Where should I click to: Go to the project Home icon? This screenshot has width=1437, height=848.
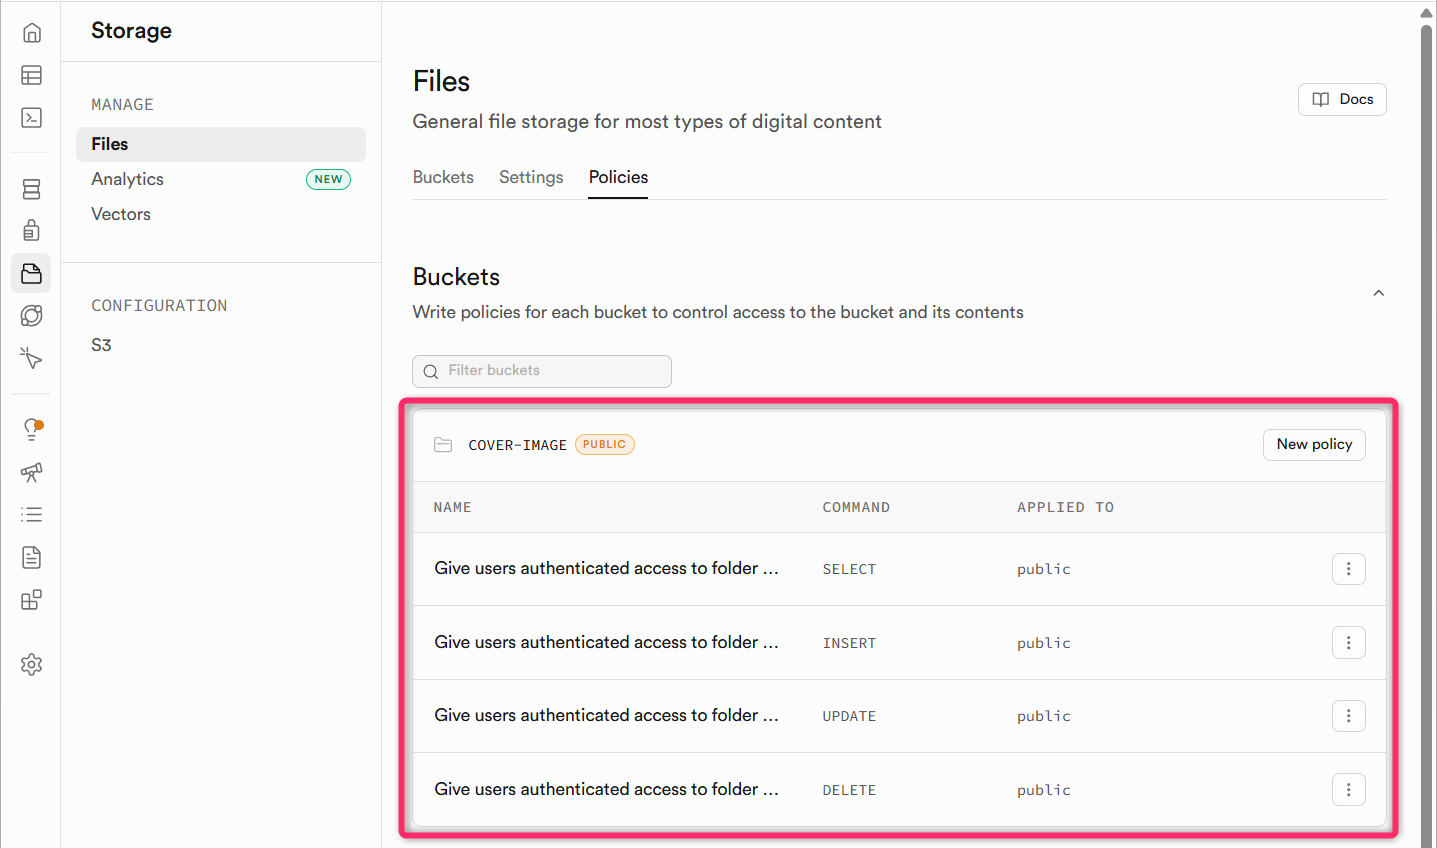[x=32, y=33]
